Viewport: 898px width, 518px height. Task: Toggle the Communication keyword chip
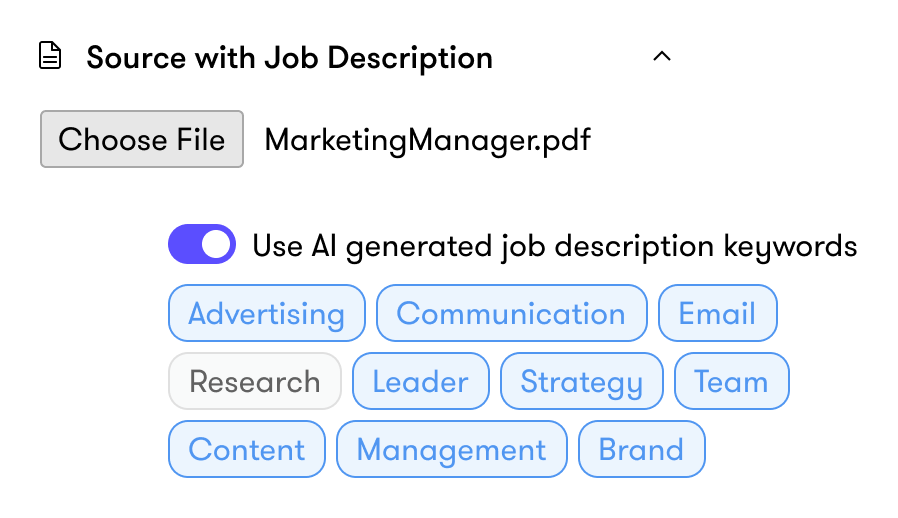(x=511, y=313)
